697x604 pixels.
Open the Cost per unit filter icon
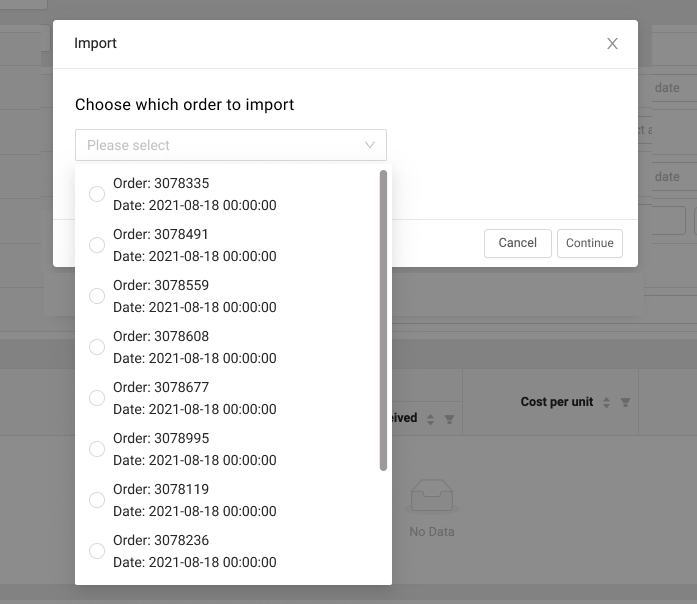tap(625, 402)
